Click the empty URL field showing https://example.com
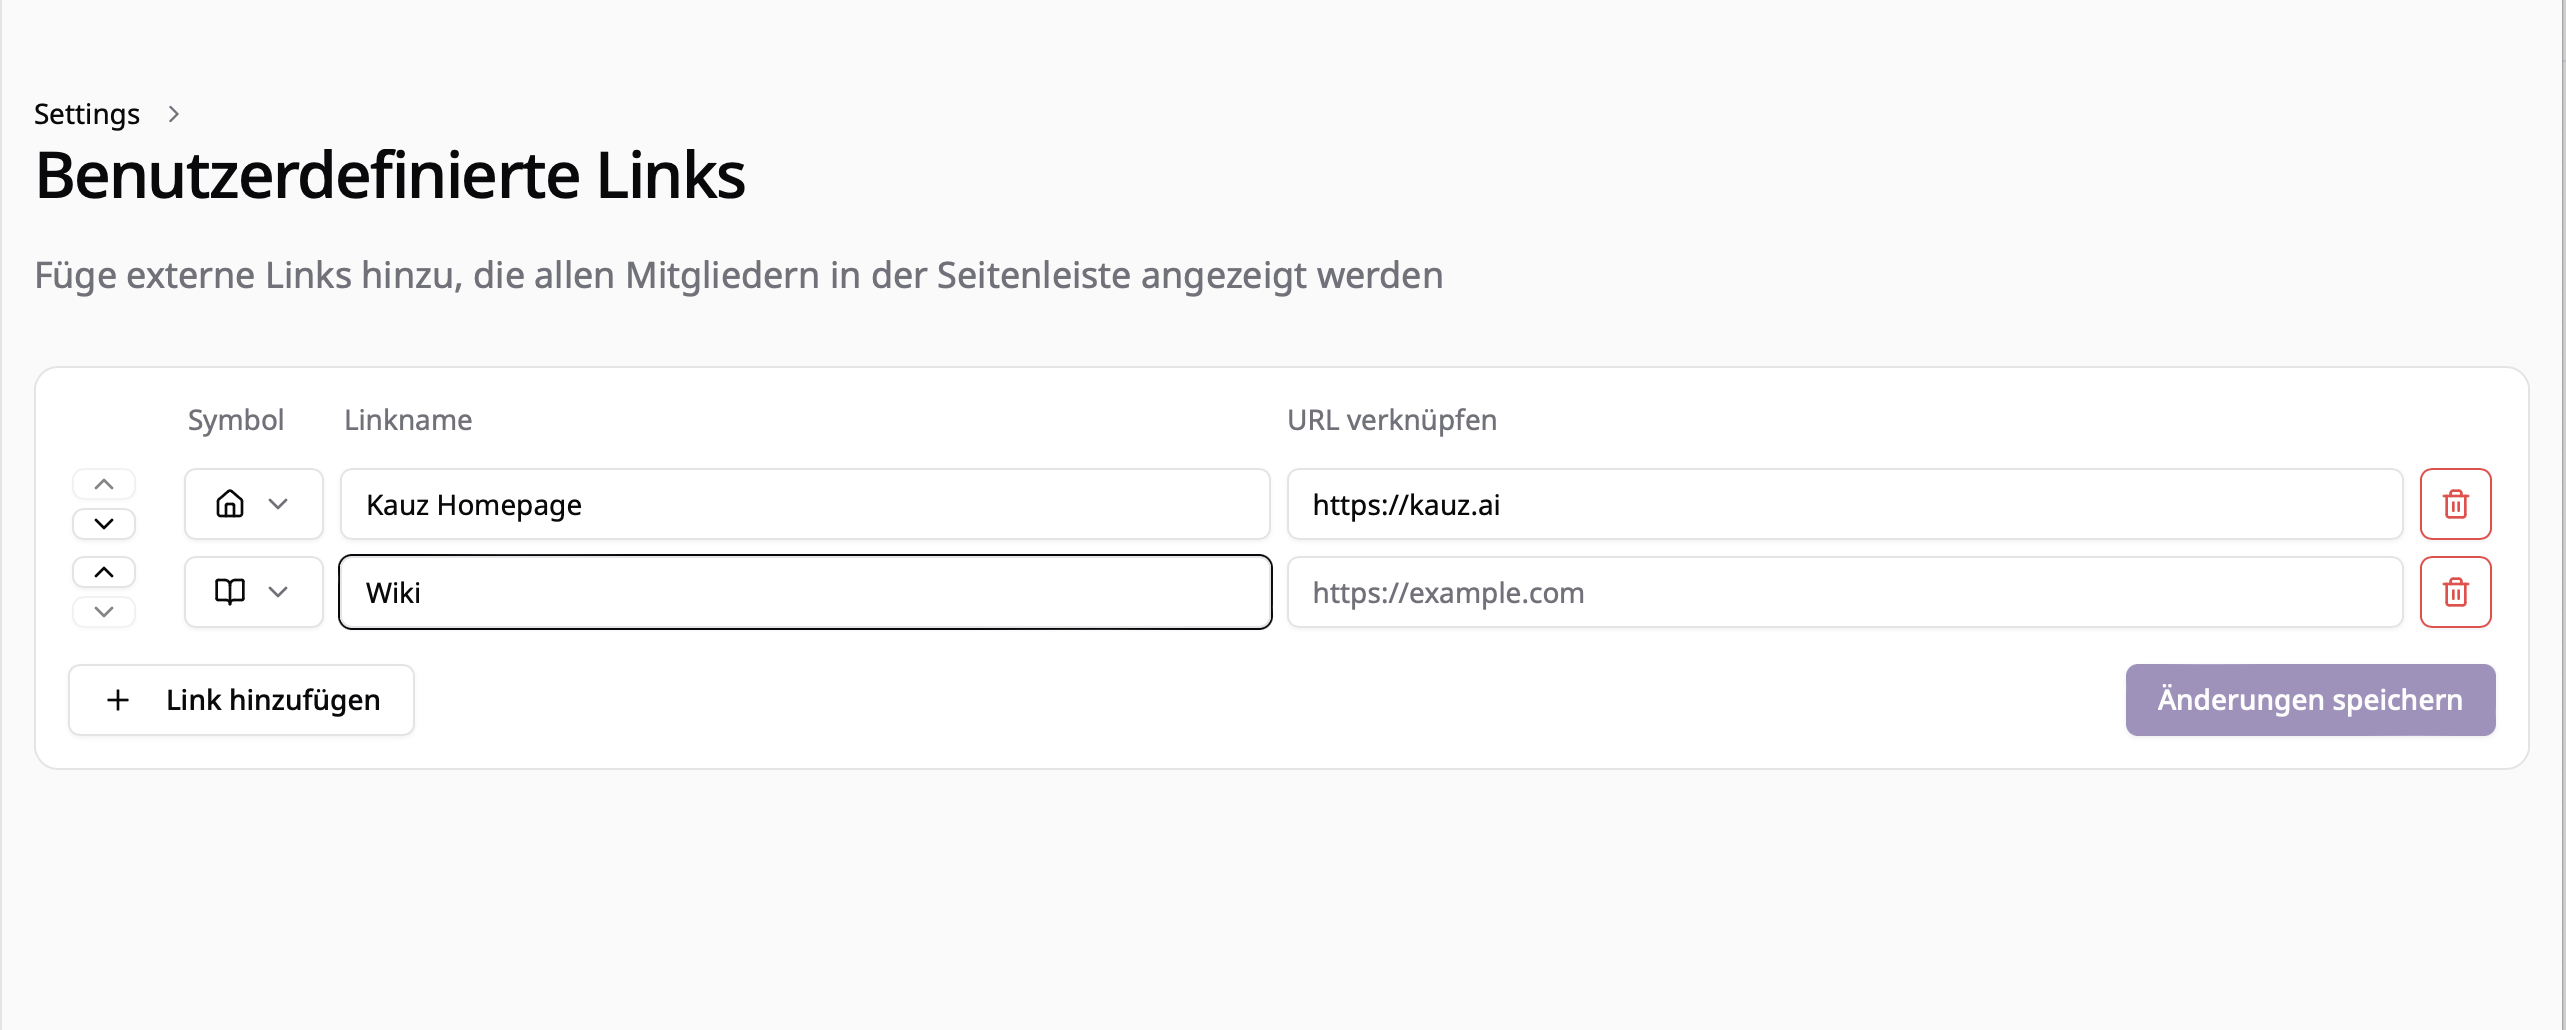 [1843, 592]
